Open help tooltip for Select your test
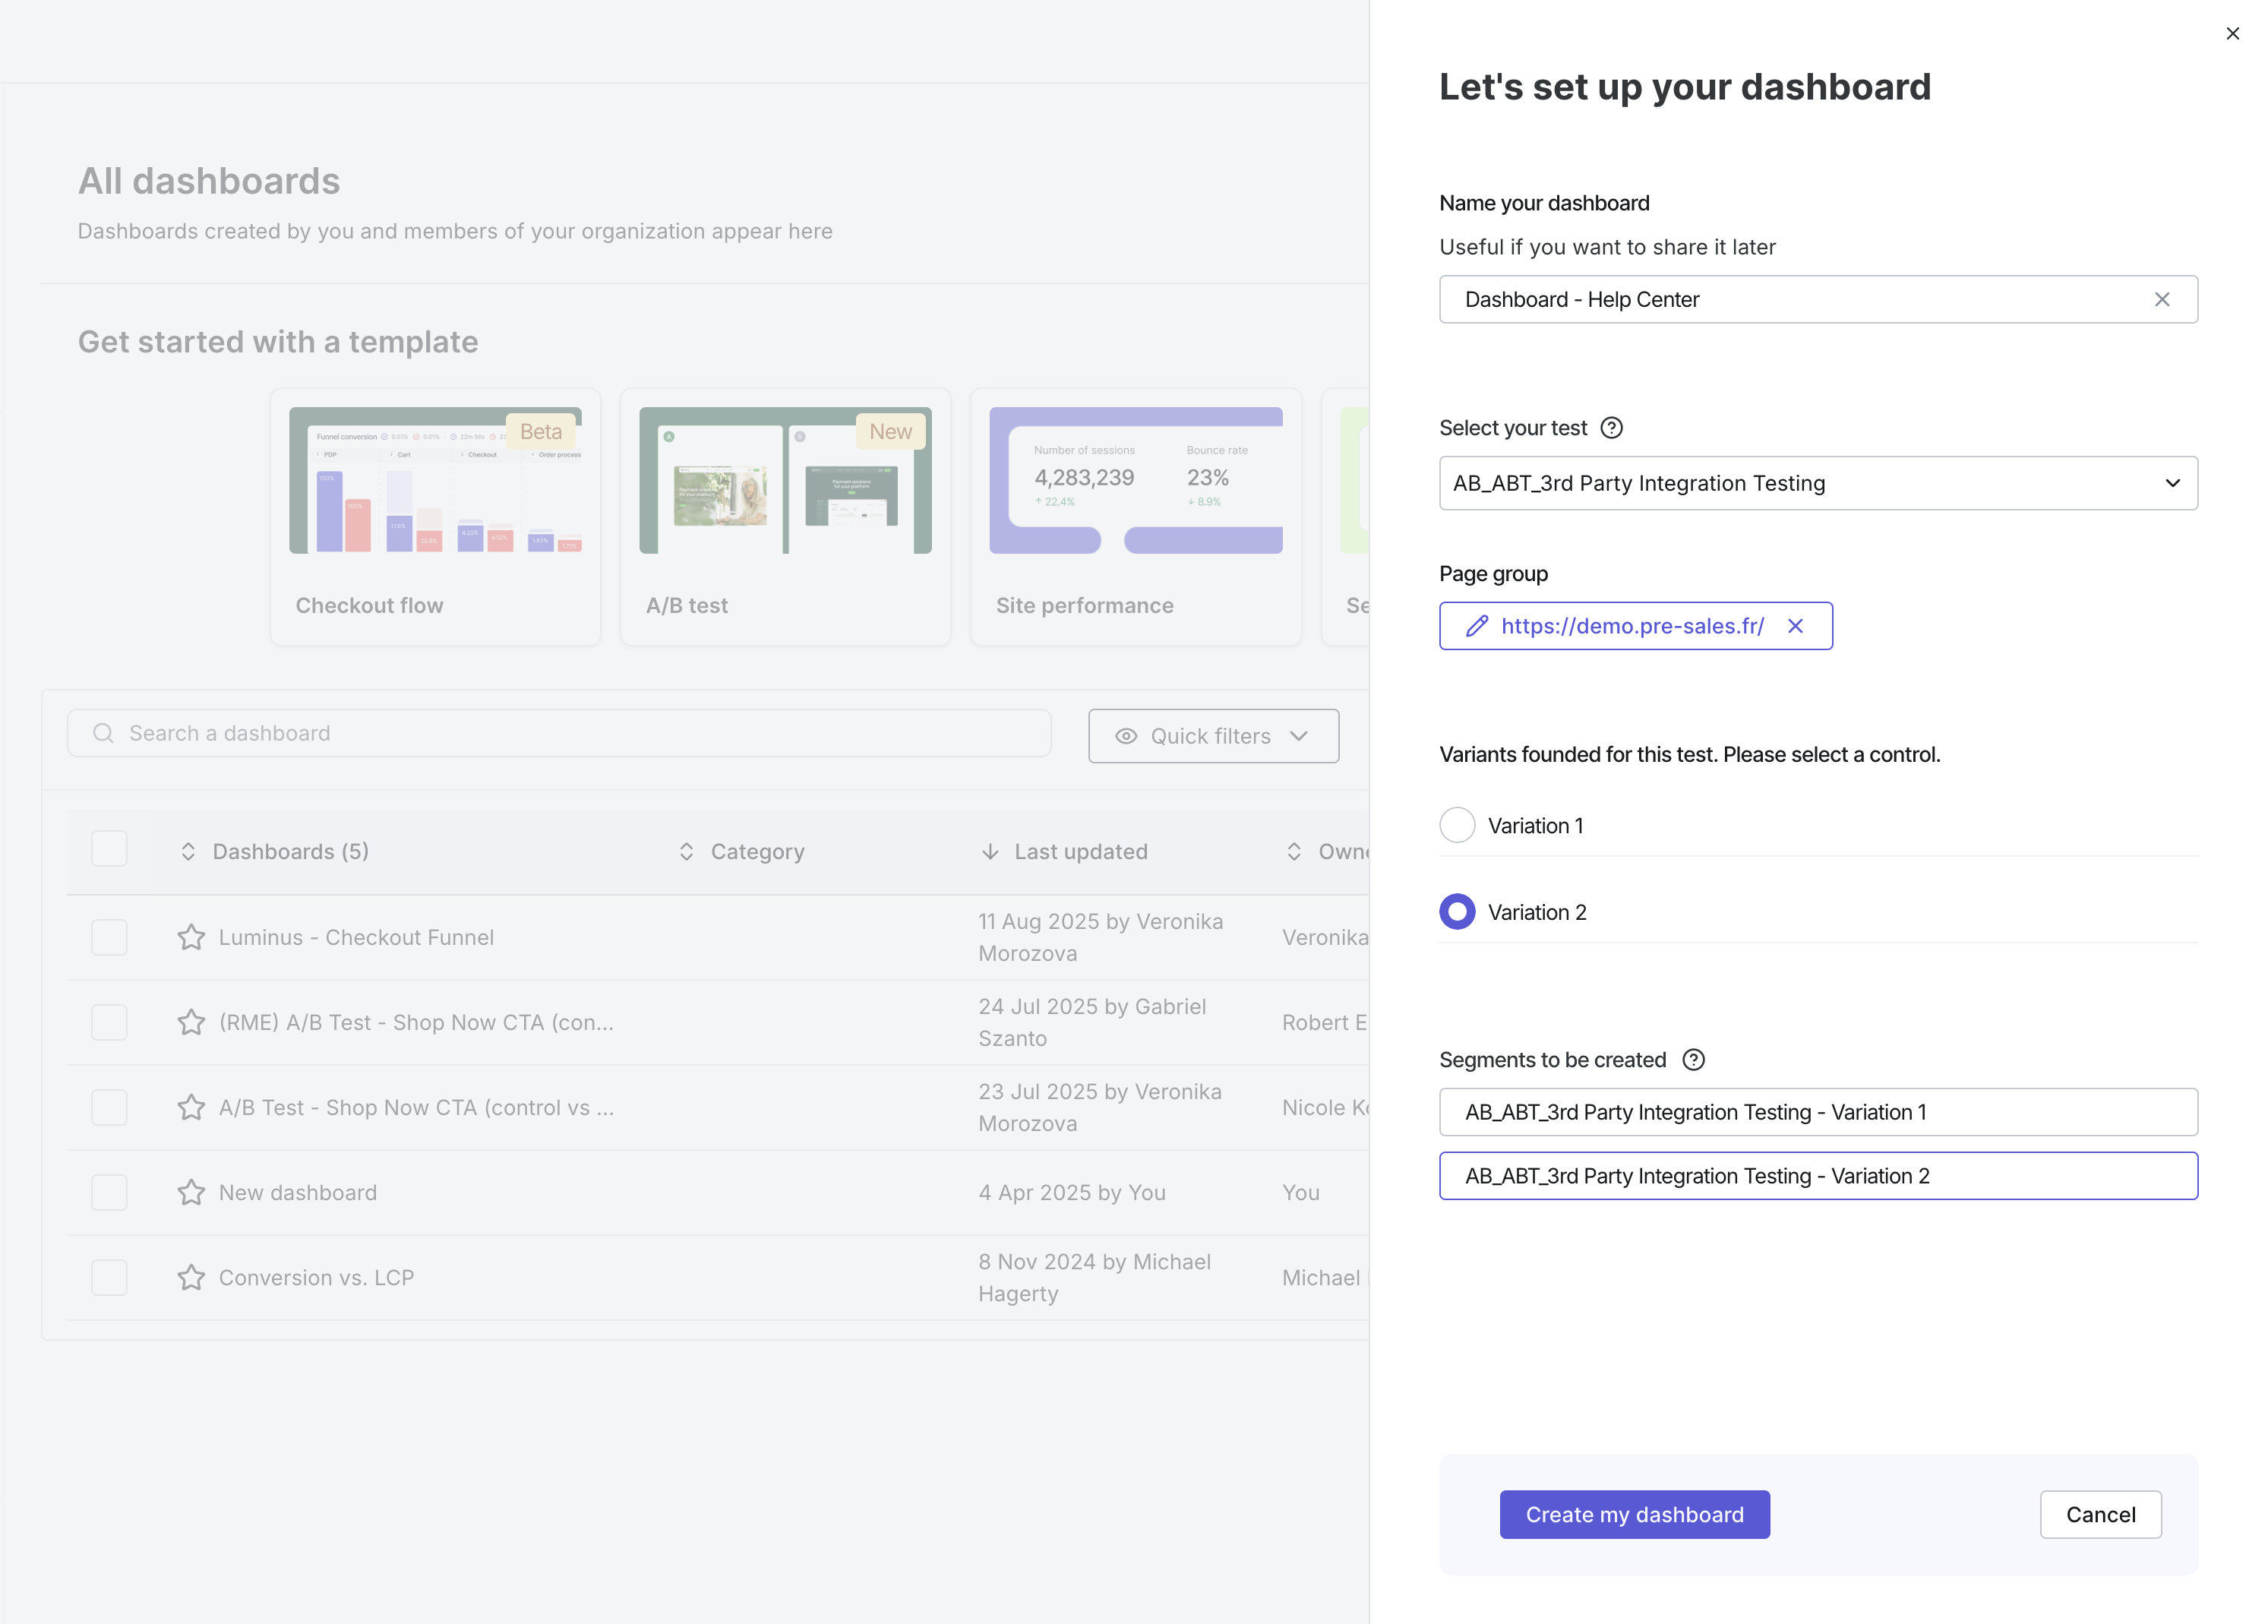2268x1624 pixels. pos(1611,428)
